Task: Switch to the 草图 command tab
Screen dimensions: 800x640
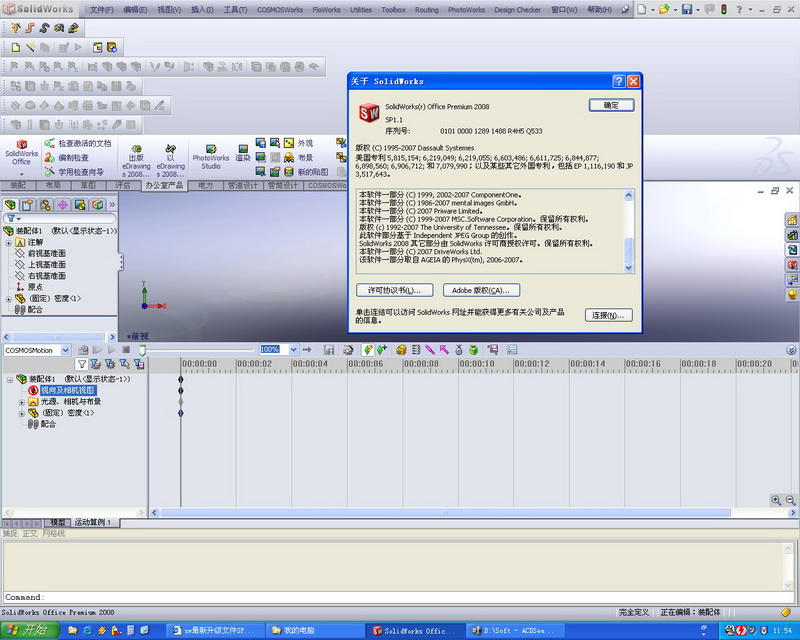Action: point(88,185)
